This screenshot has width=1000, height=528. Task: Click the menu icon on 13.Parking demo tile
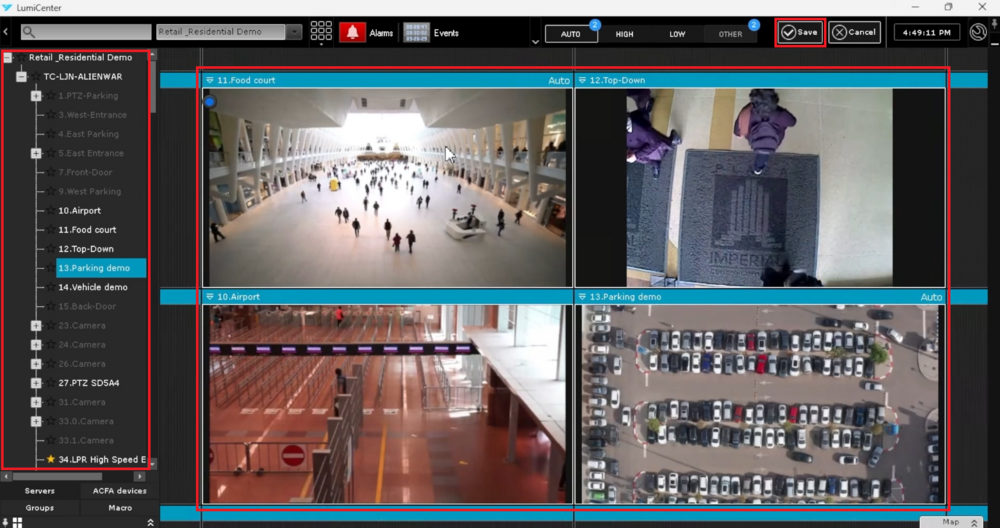tap(583, 297)
